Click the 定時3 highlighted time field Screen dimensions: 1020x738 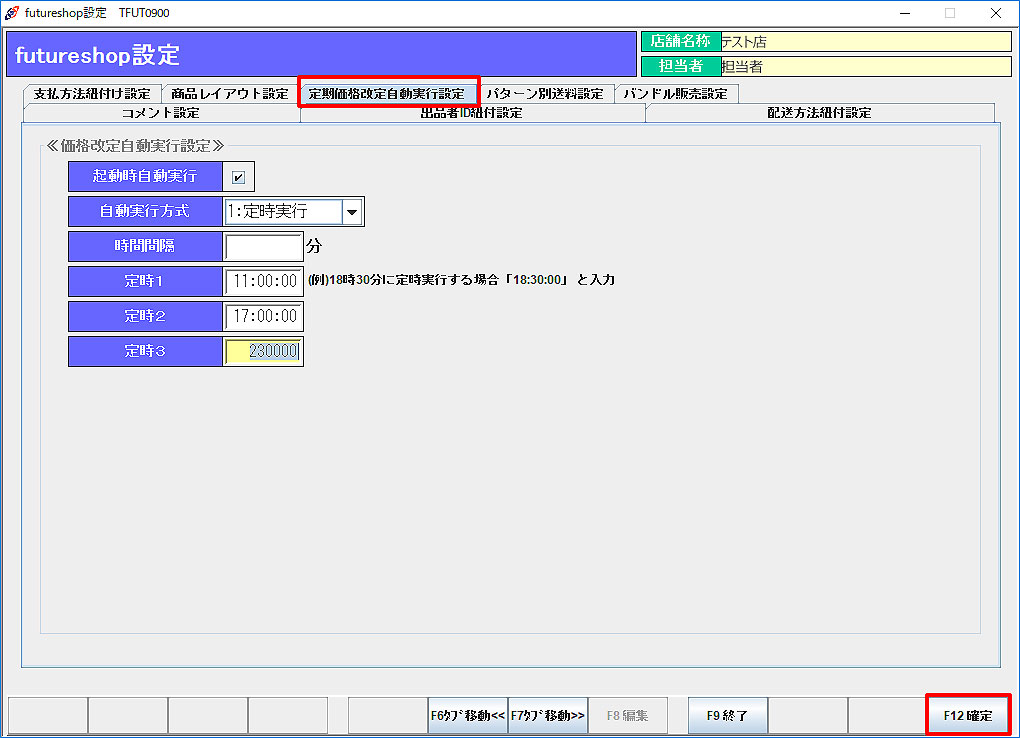pyautogui.click(x=264, y=351)
